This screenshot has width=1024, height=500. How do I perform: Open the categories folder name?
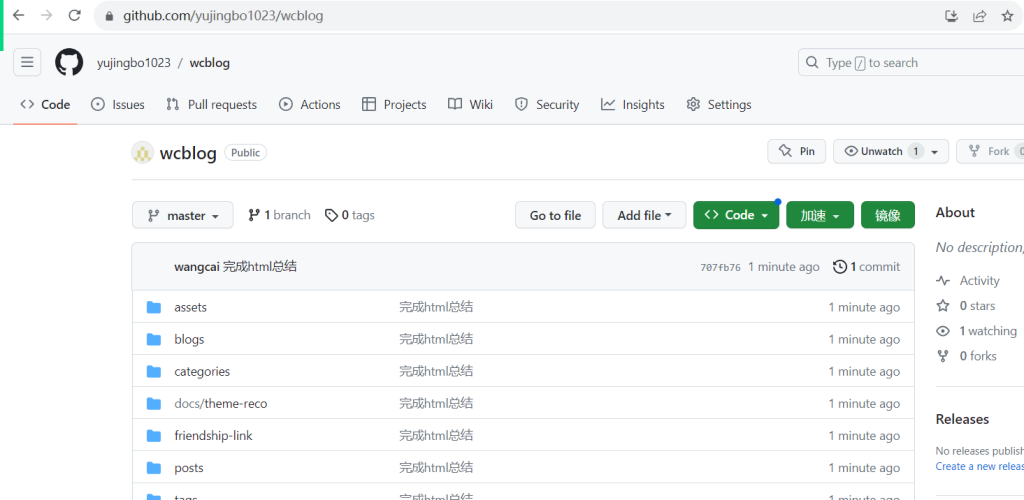point(202,371)
